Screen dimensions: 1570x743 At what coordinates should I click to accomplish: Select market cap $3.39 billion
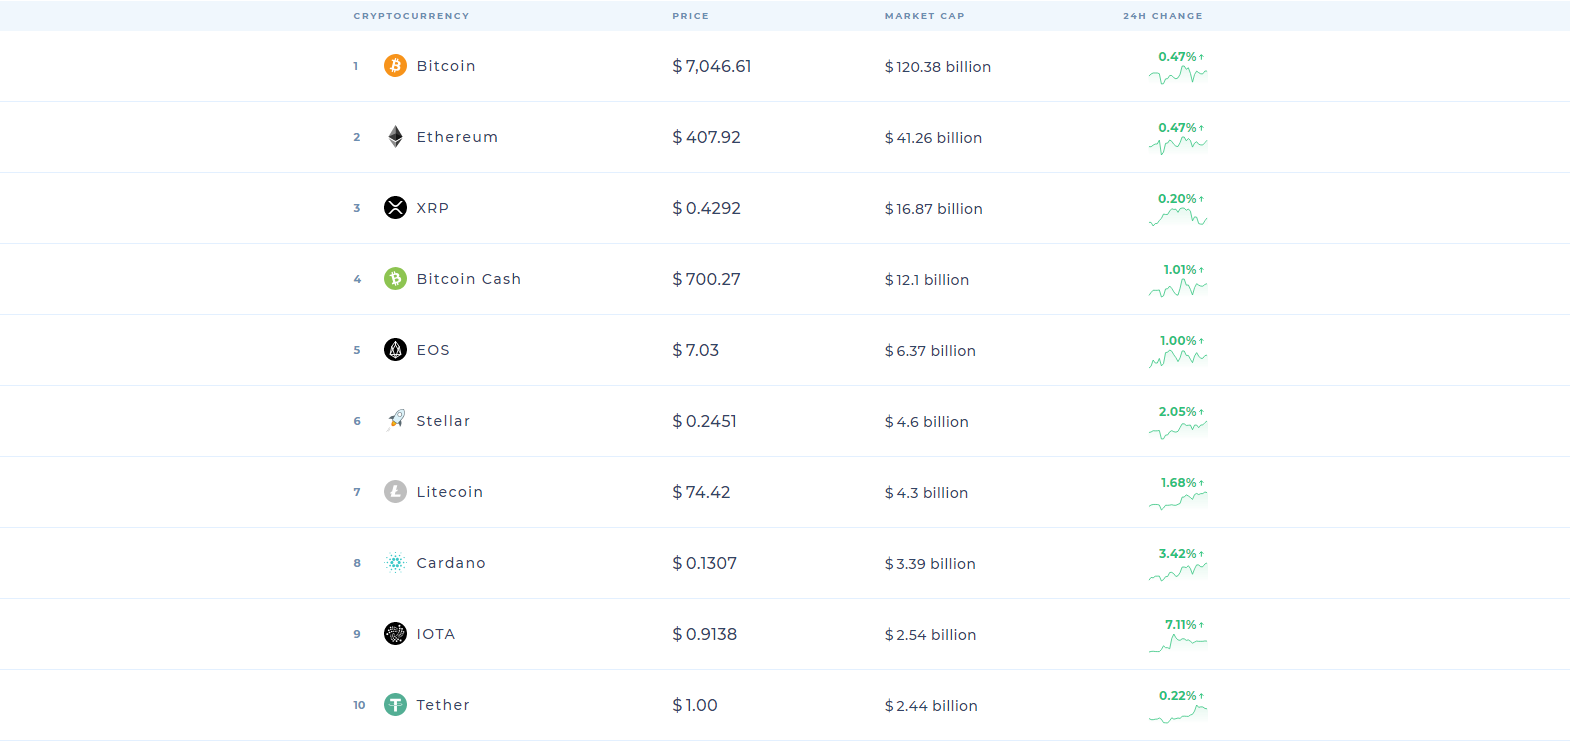tap(930, 564)
